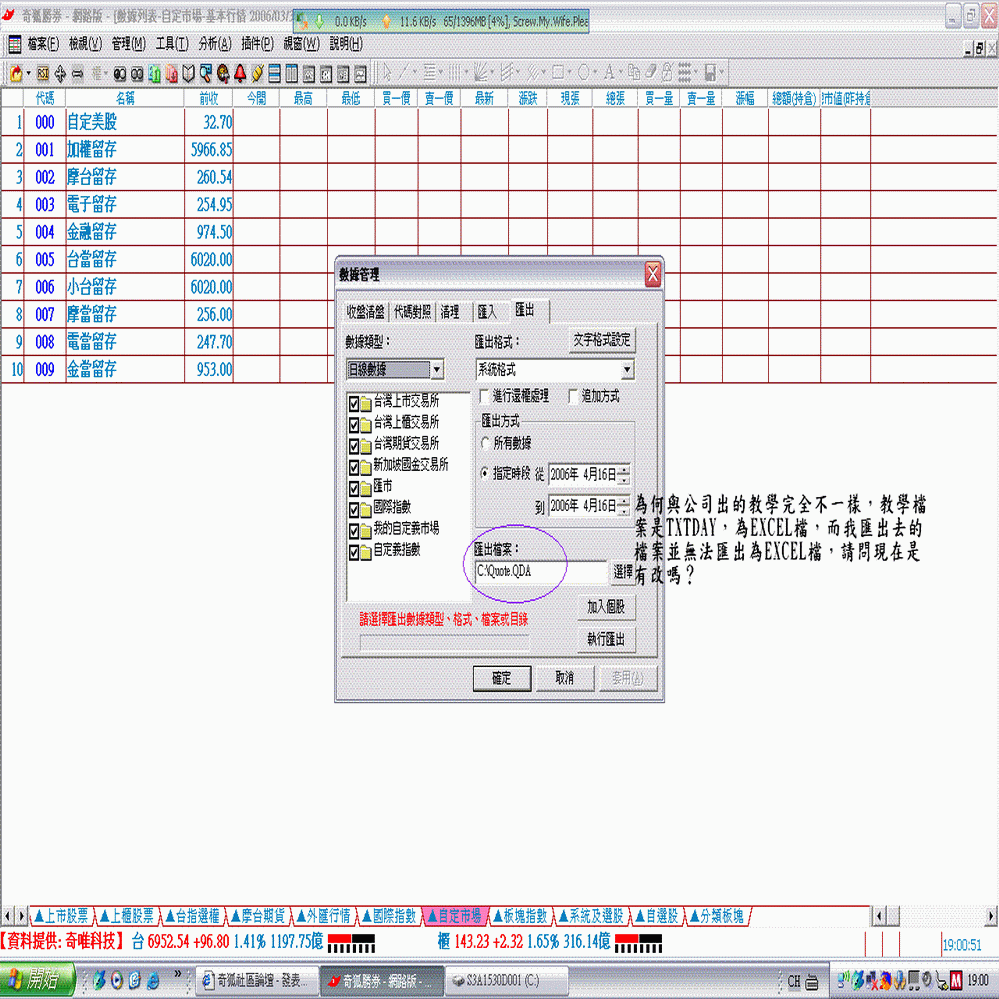Open the 數據類型 日線數據 dropdown
This screenshot has height=999, width=999.
(437, 370)
